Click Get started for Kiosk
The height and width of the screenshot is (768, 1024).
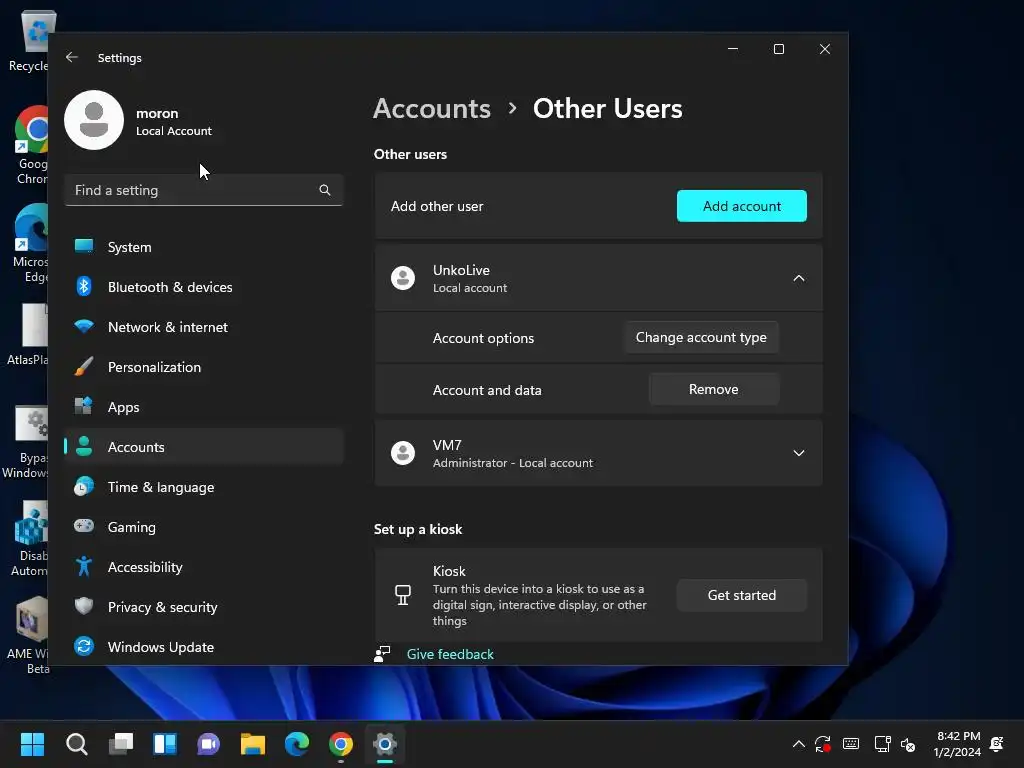[741, 595]
